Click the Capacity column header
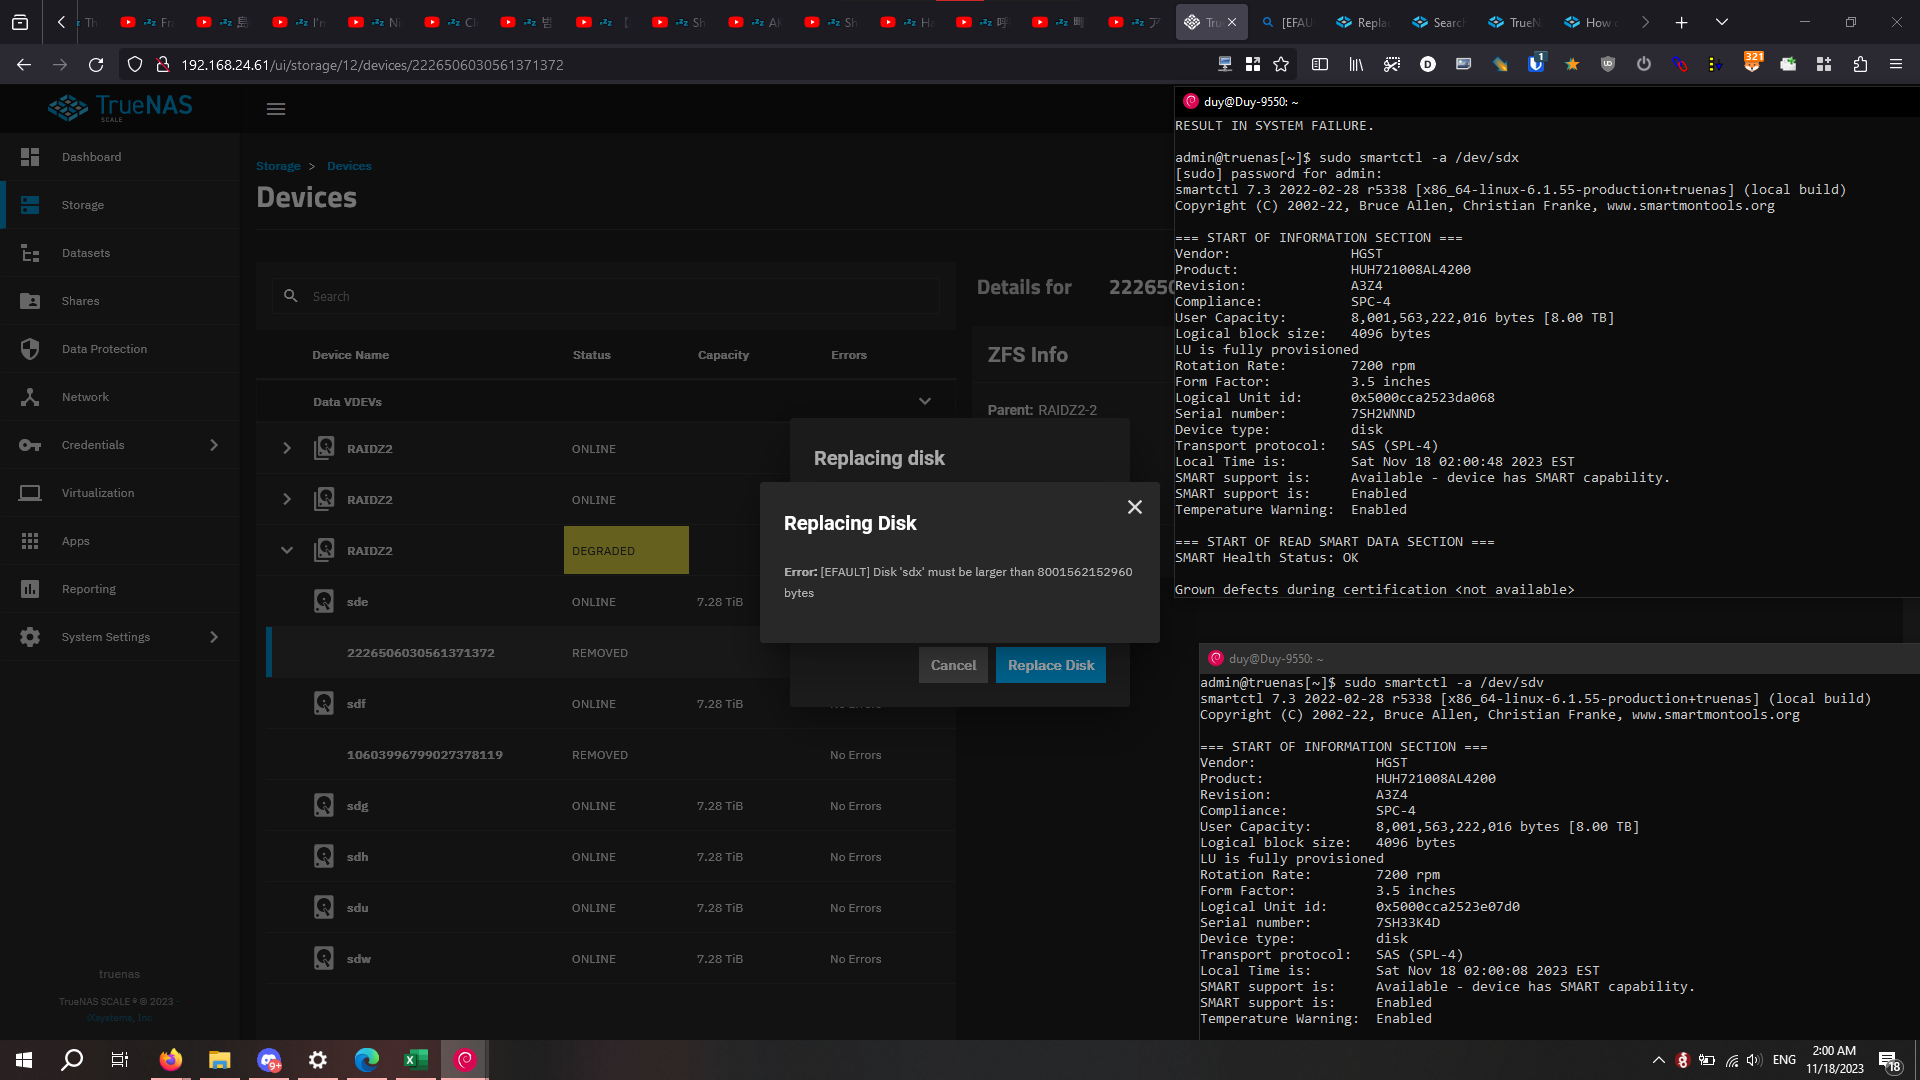Image resolution: width=1920 pixels, height=1080 pixels. click(723, 355)
